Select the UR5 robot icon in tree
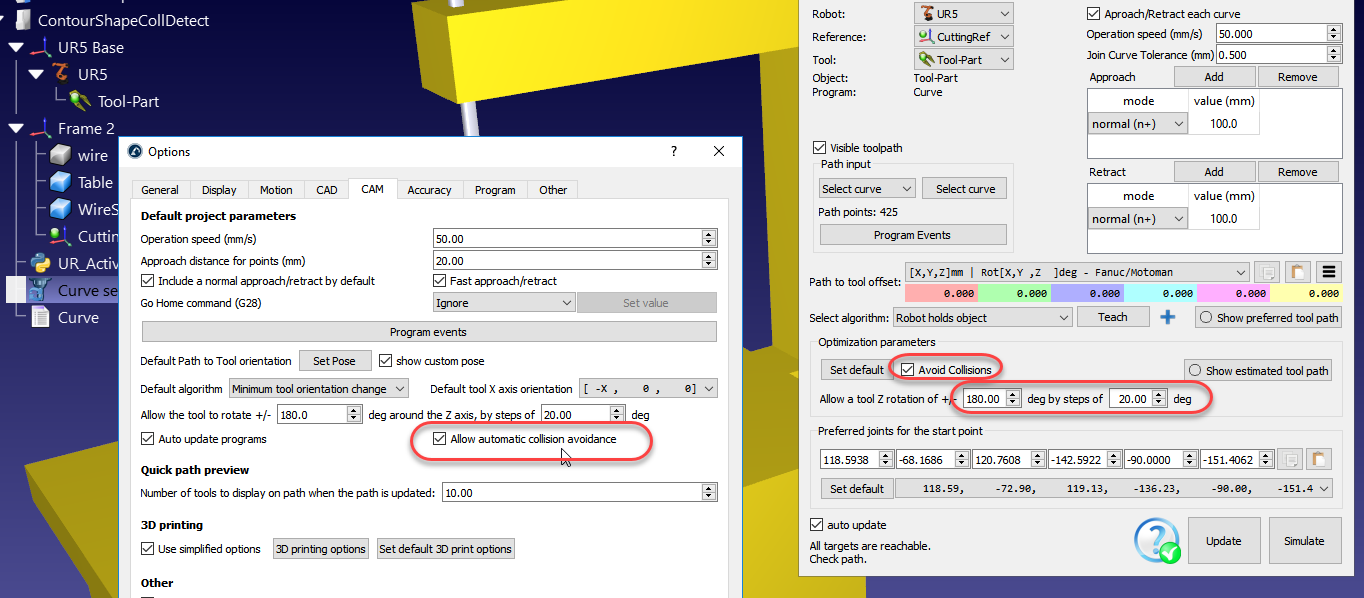The height and width of the screenshot is (598, 1364). point(61,74)
